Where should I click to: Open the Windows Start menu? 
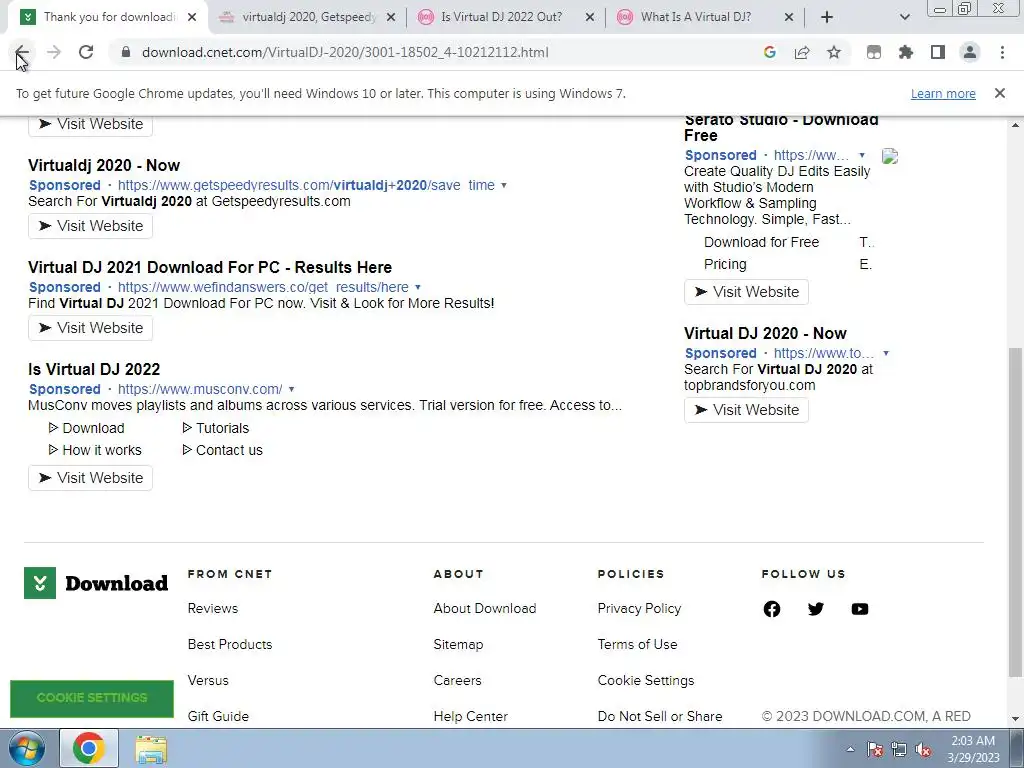coord(27,748)
